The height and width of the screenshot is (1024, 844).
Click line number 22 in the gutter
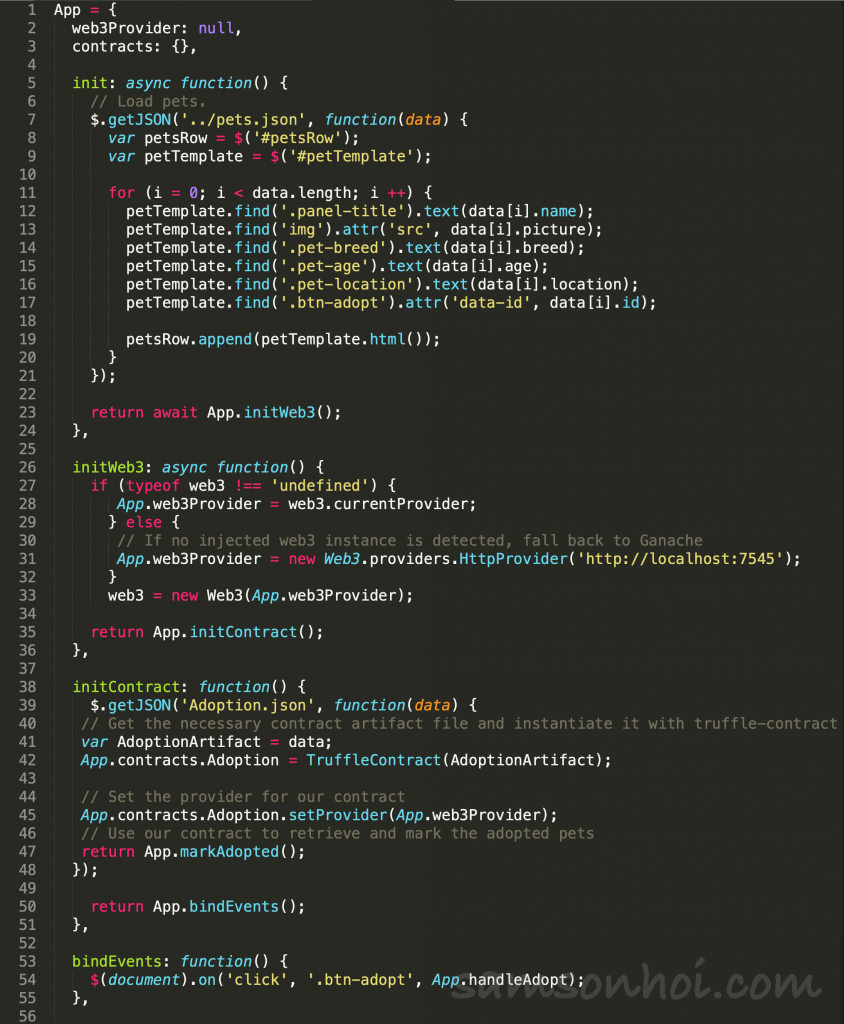pos(27,394)
